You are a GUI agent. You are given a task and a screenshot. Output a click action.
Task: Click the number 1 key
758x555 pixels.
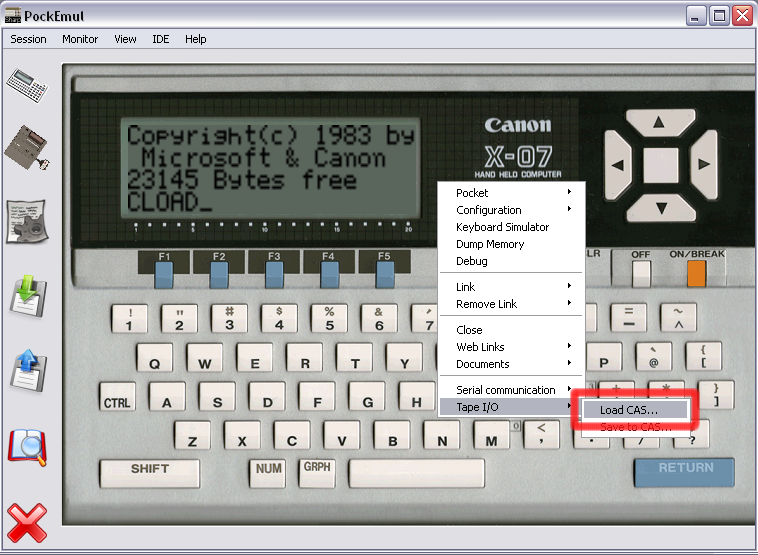coord(129,319)
